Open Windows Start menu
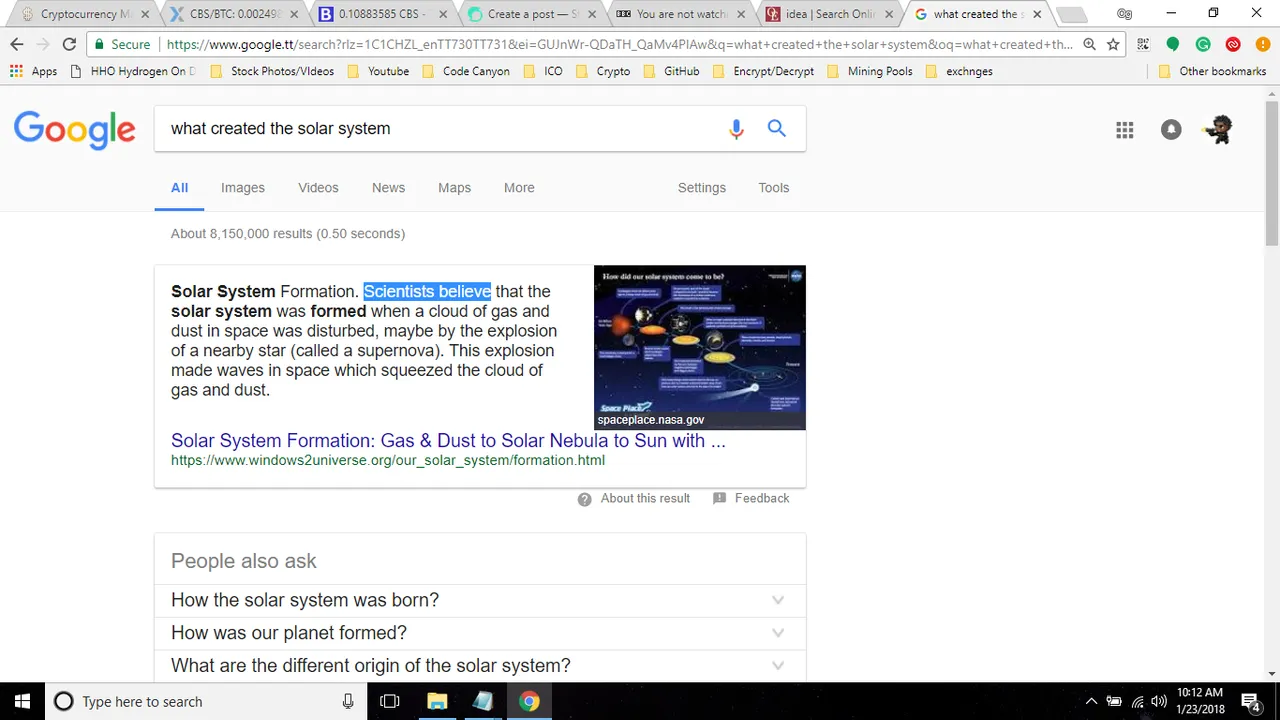Viewport: 1280px width, 720px height. pyautogui.click(x=22, y=701)
